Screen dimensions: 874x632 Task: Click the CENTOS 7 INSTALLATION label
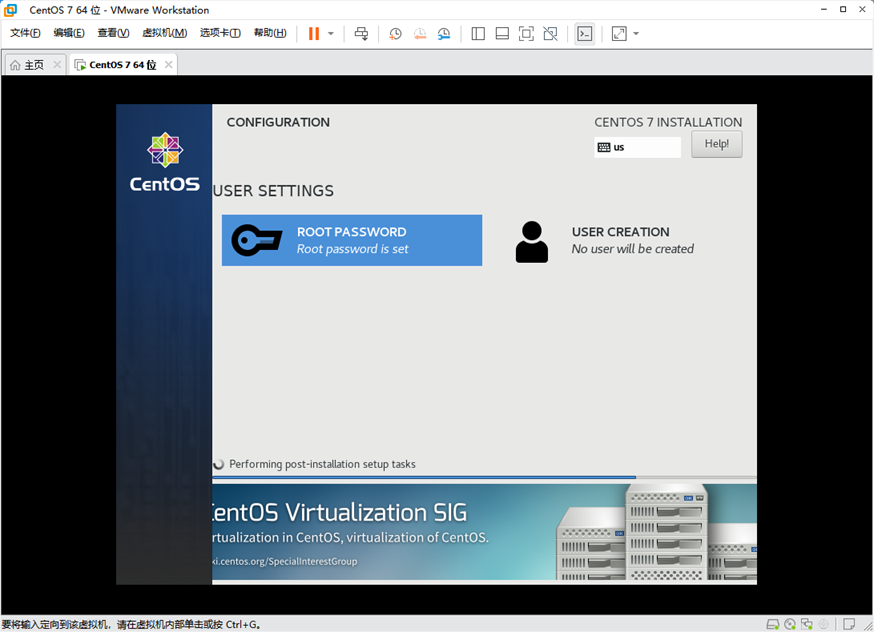tap(668, 122)
